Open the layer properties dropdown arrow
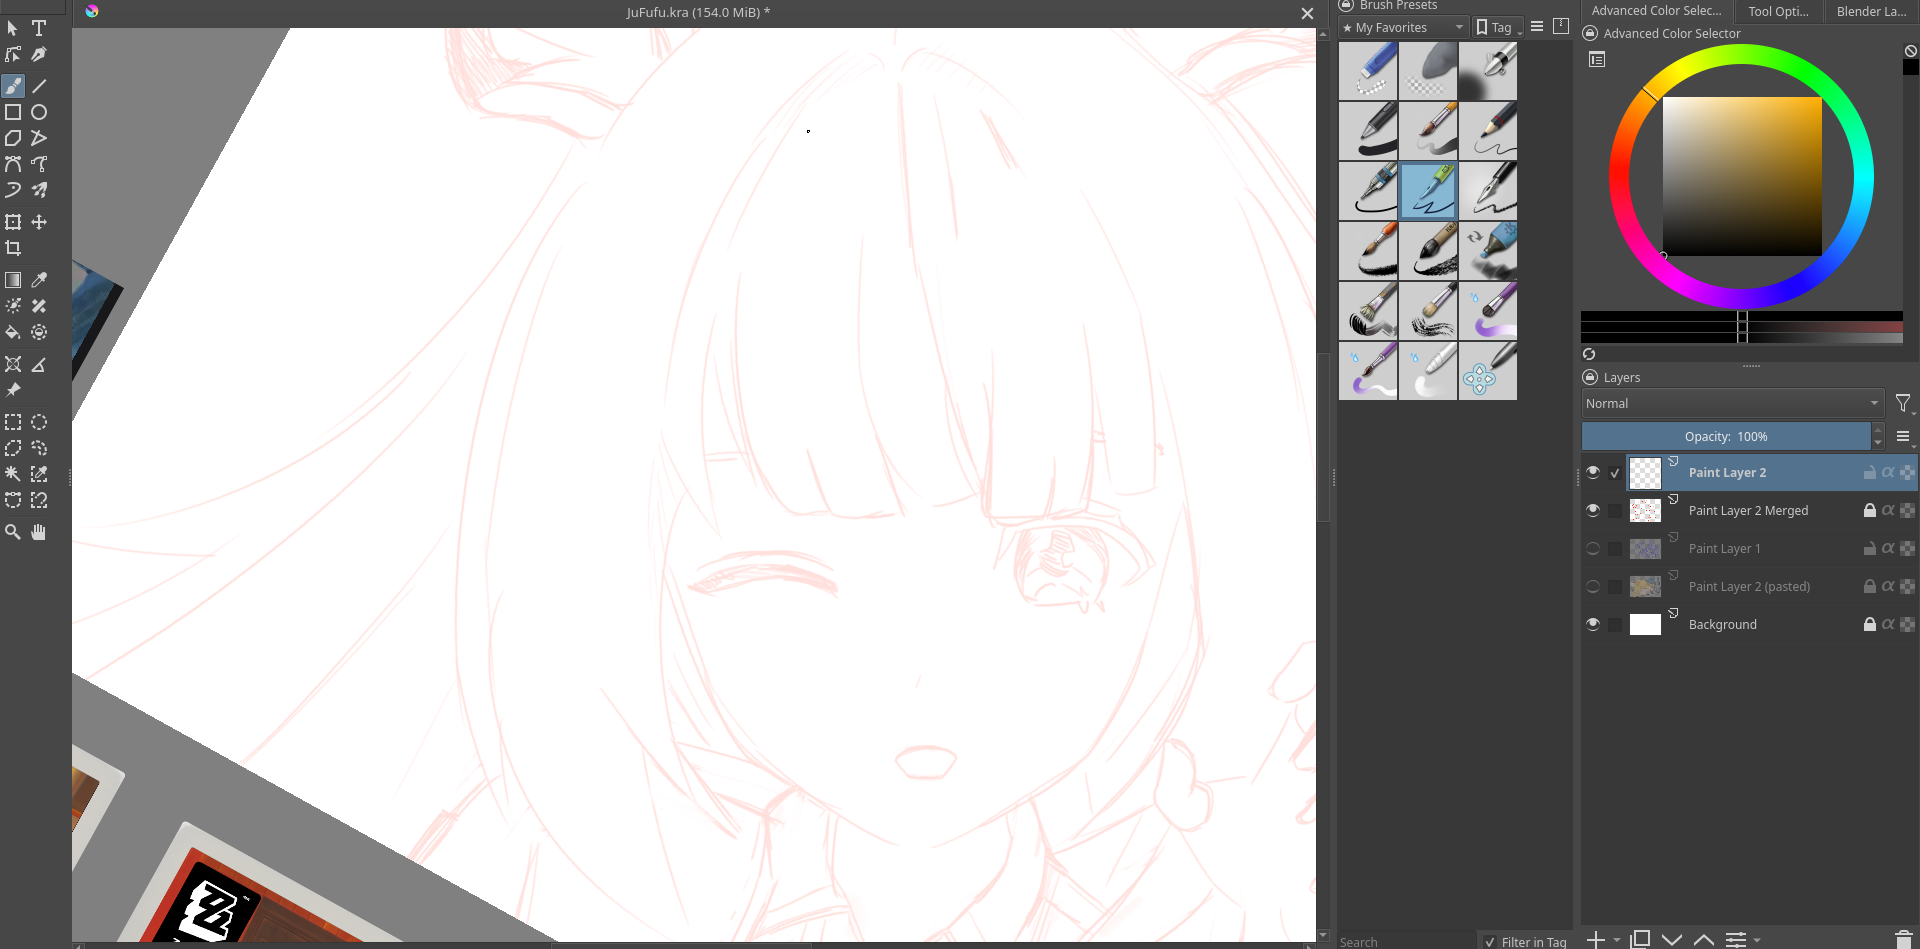 click(x=1757, y=939)
